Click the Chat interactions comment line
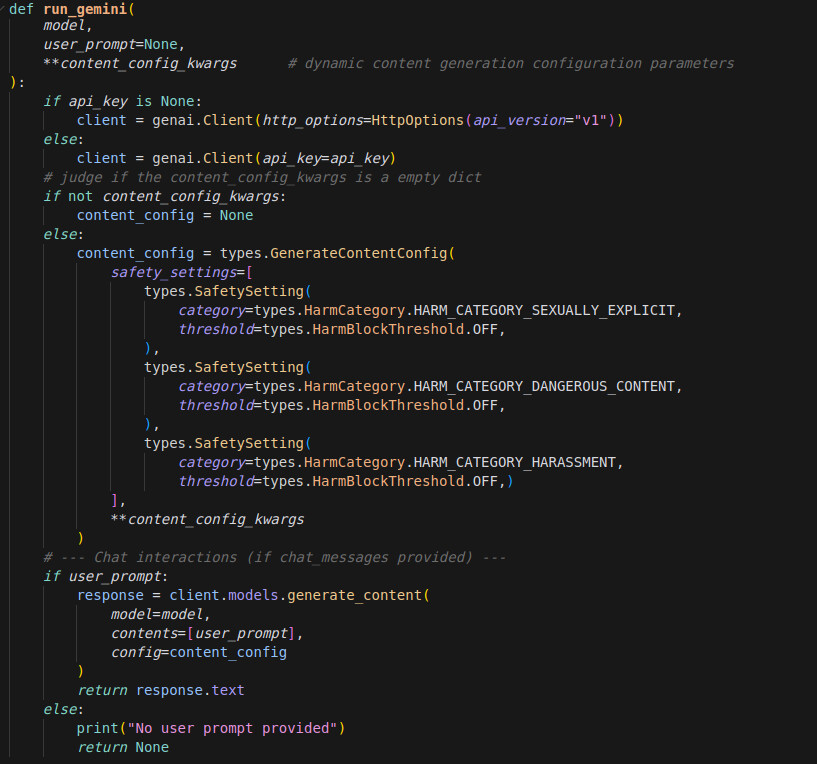Viewport: 817px width, 764px height. coord(275,558)
